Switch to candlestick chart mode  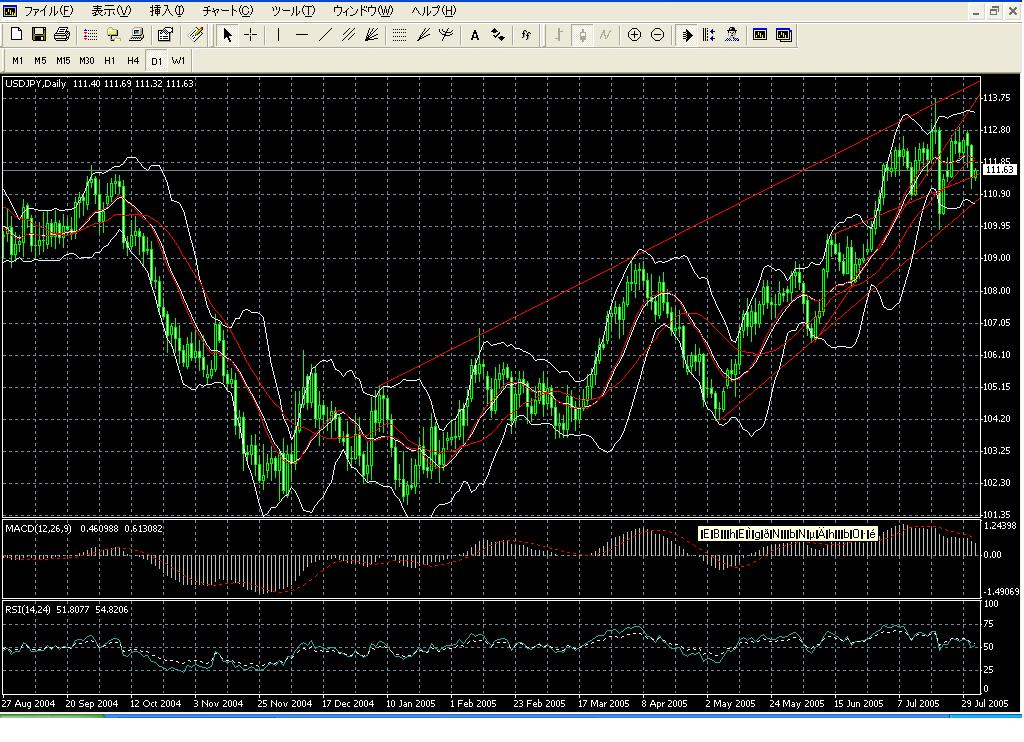[582, 35]
